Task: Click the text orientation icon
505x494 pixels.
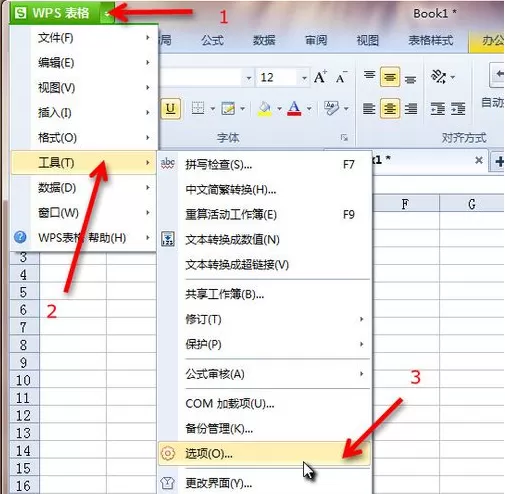Action: point(439,77)
